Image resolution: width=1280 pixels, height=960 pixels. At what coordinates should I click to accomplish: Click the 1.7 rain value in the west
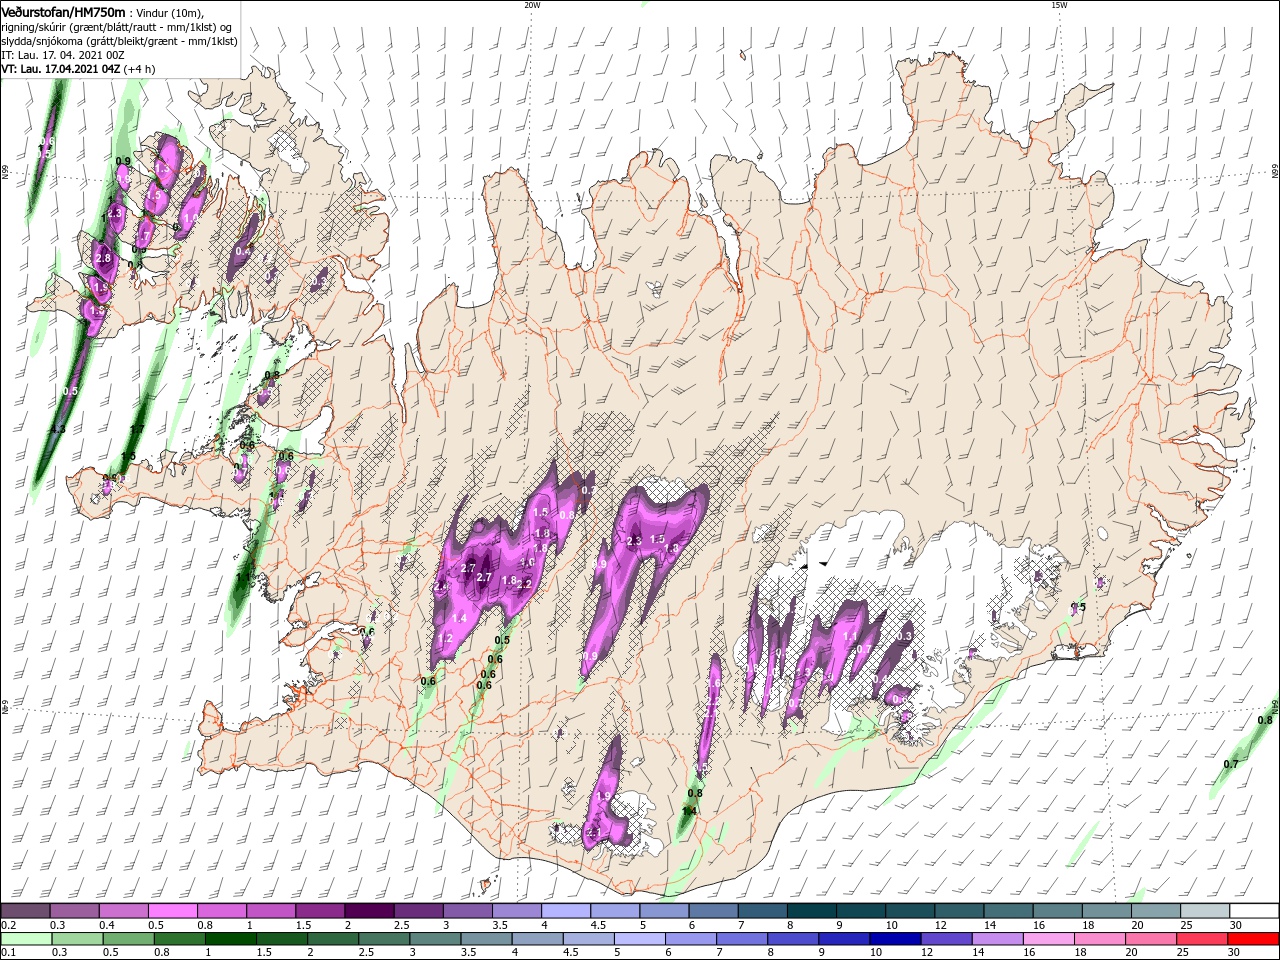(x=138, y=429)
